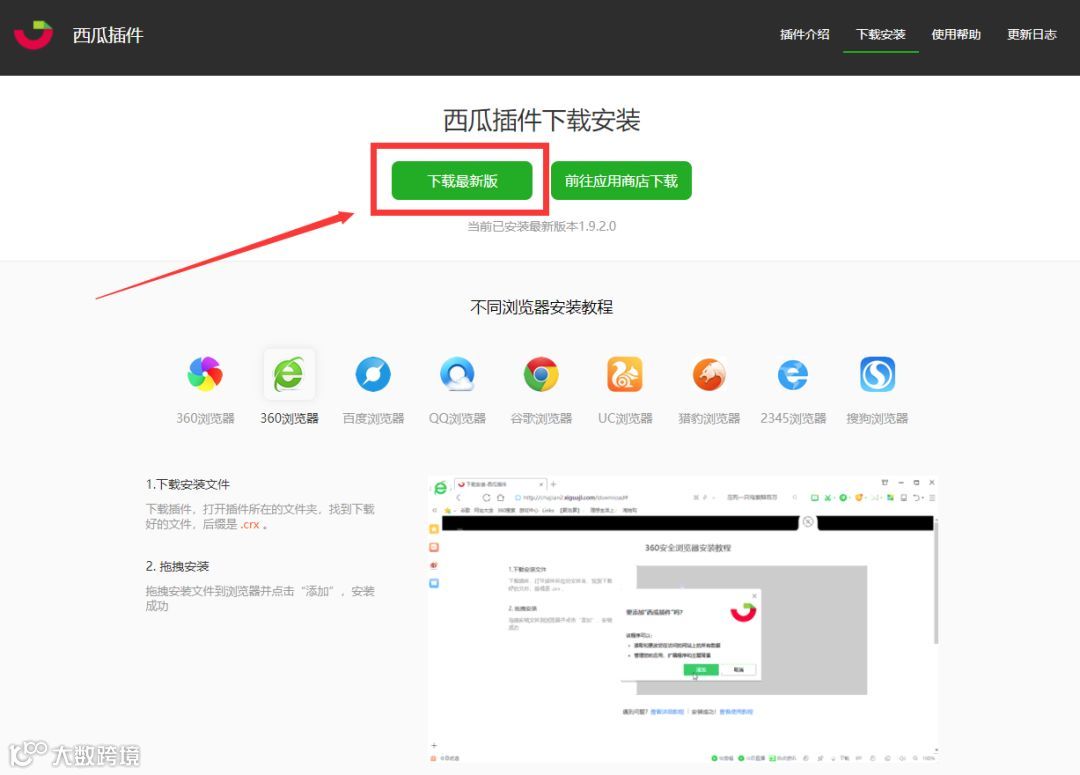
Task: Select the 猎豹浏览器 icon
Action: 709,374
